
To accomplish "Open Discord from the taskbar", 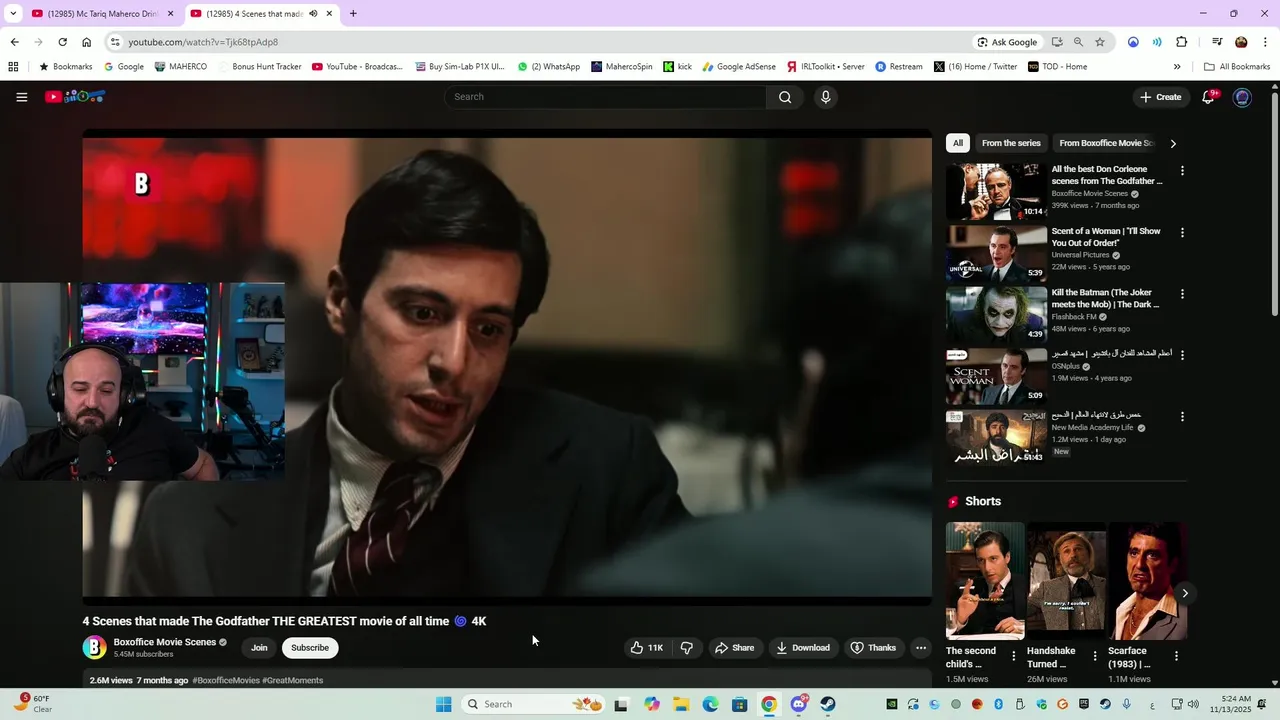I will click(799, 704).
